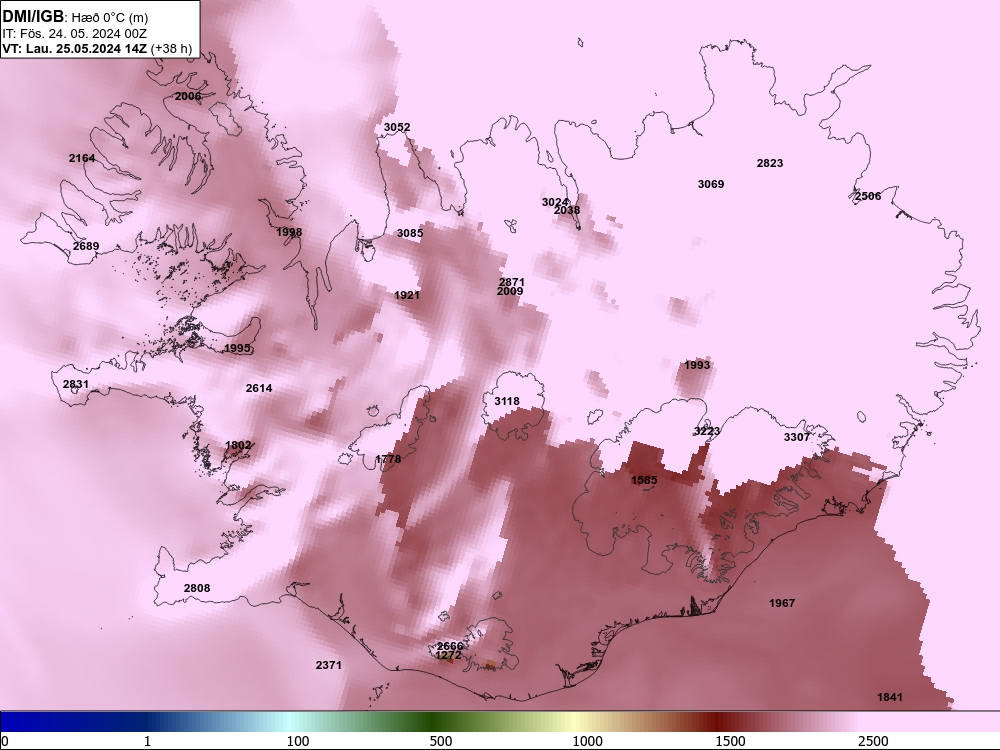Screen dimensions: 1000x750
Task: Click the map value 2666
Action: (x=450, y=647)
